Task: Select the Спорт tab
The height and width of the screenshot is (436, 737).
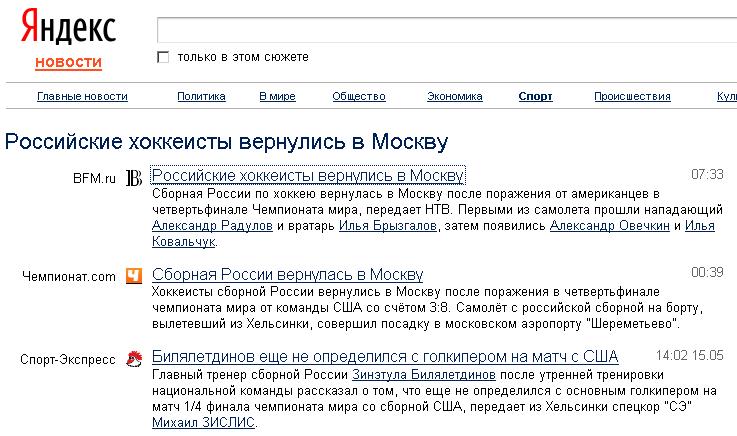Action: 535,97
